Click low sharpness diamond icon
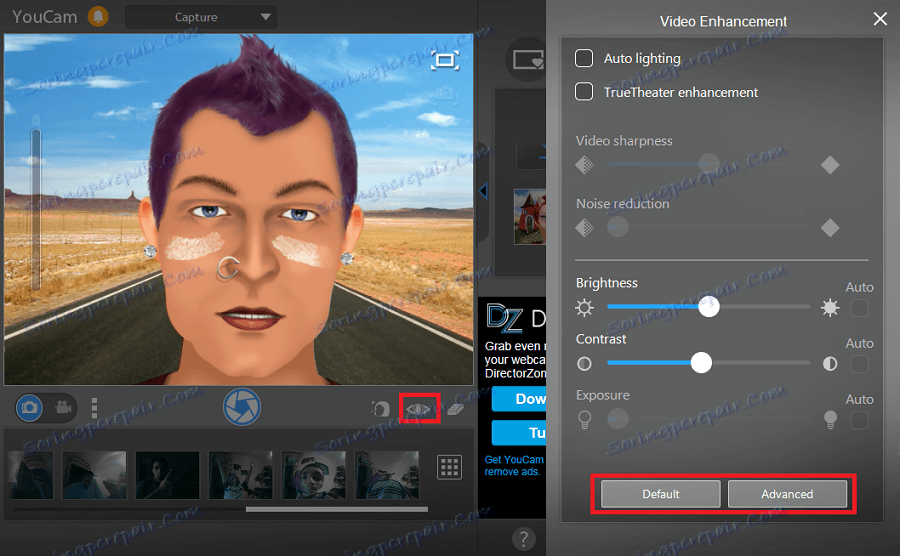This screenshot has width=900, height=556. click(584, 165)
